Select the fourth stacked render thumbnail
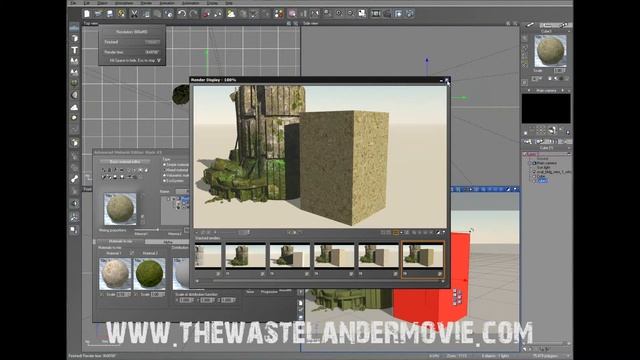 pyautogui.click(x=334, y=257)
